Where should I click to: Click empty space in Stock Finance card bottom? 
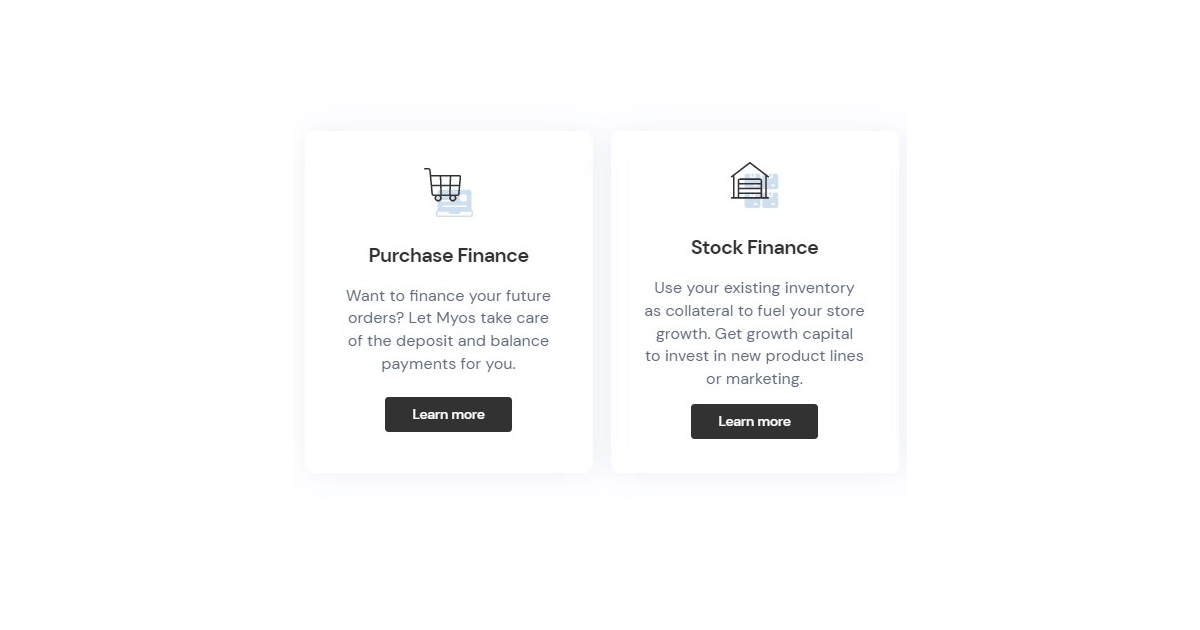754,457
